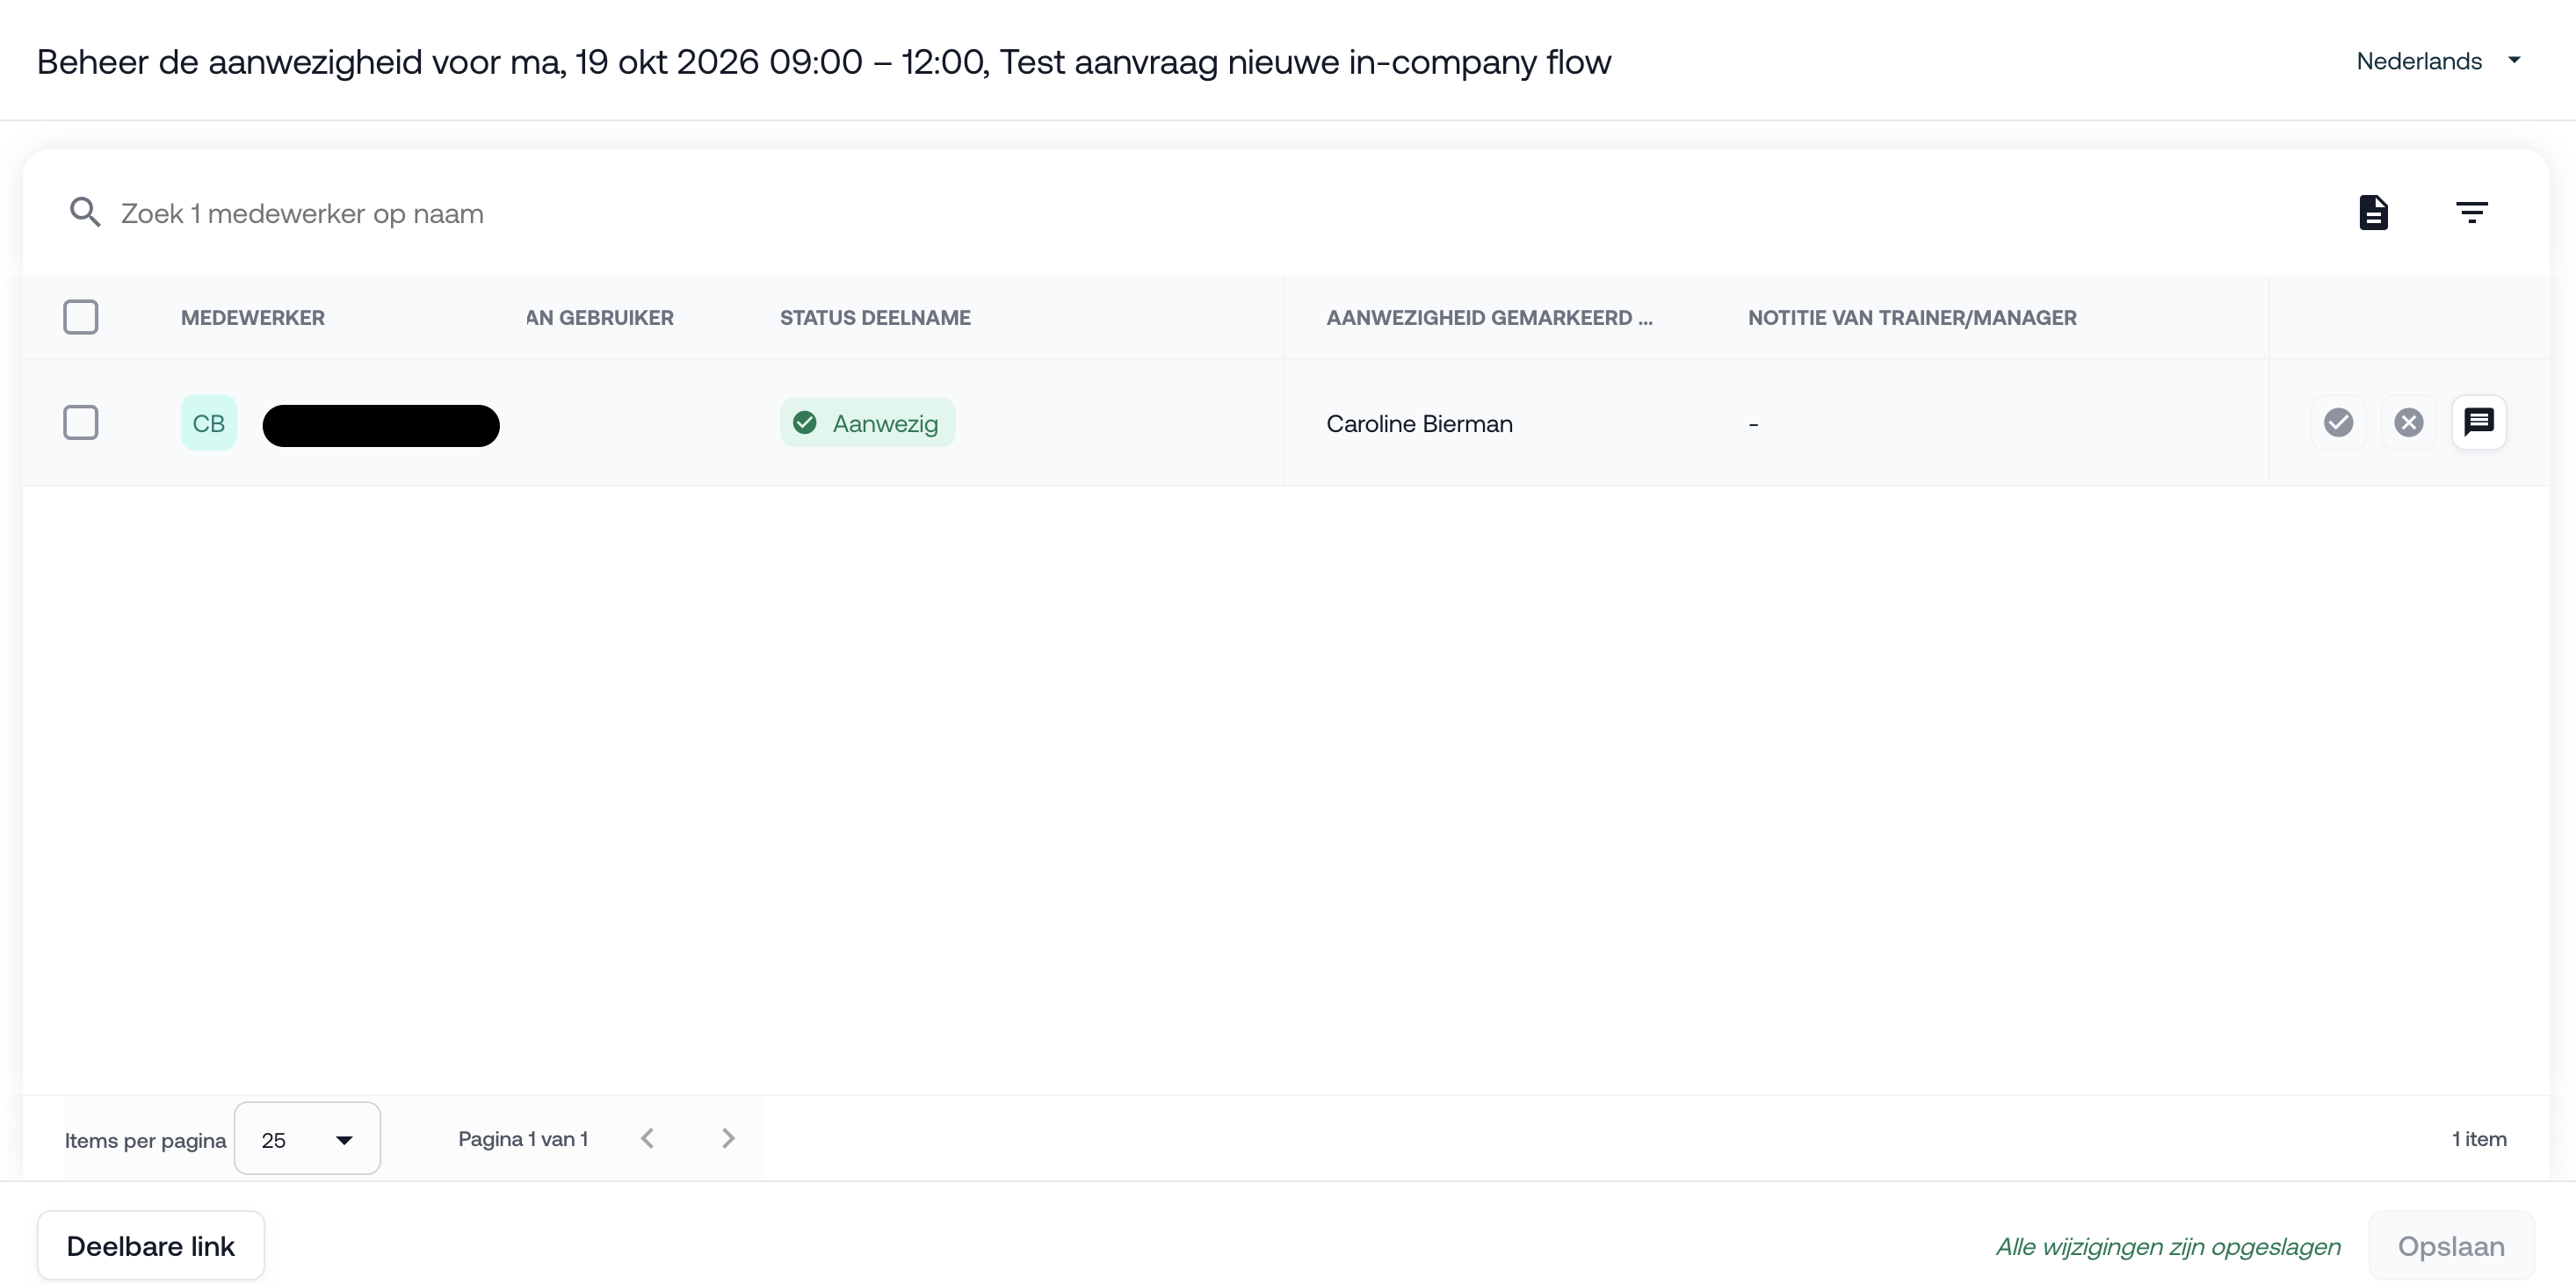Click the Opslaan button
This screenshot has width=2576, height=1284.
pos(2451,1245)
